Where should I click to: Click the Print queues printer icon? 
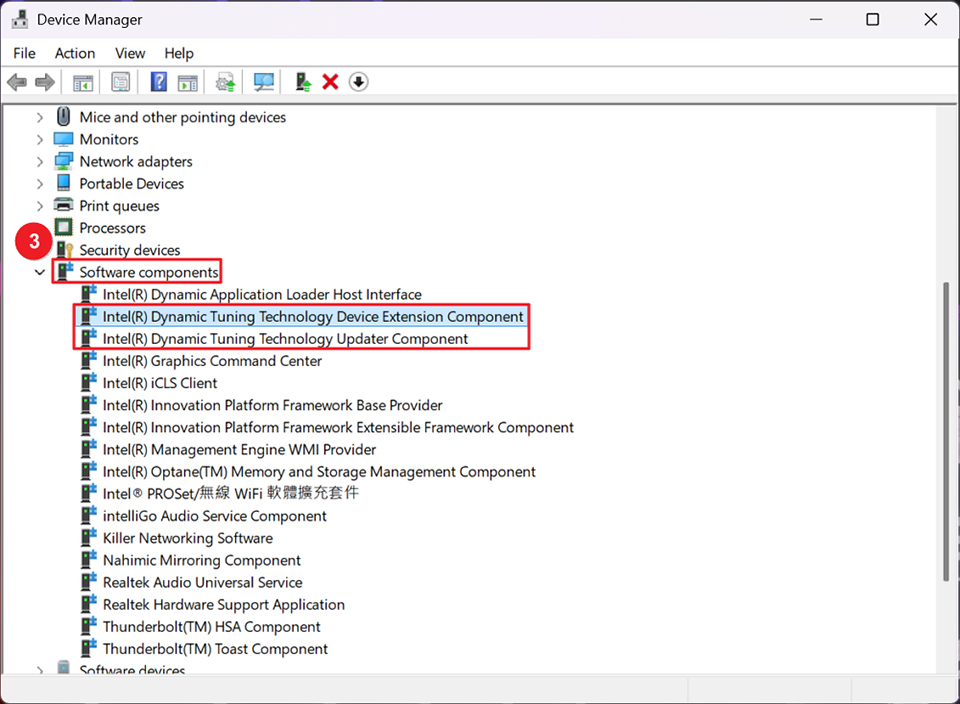(x=63, y=205)
